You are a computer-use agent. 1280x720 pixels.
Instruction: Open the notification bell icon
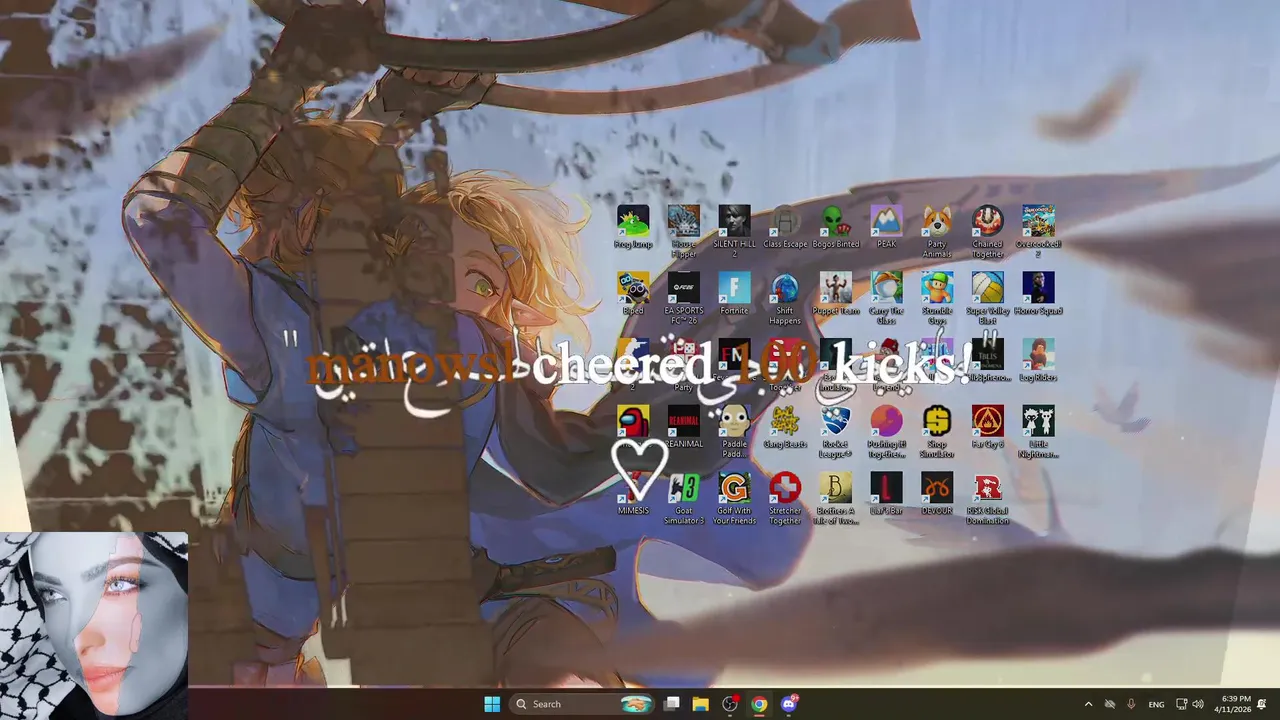(1262, 704)
